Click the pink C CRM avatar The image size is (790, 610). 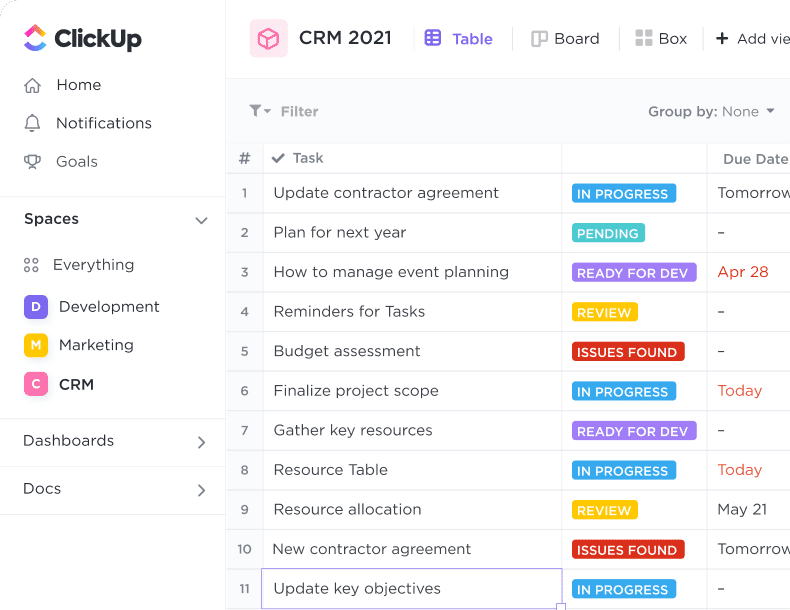(36, 384)
